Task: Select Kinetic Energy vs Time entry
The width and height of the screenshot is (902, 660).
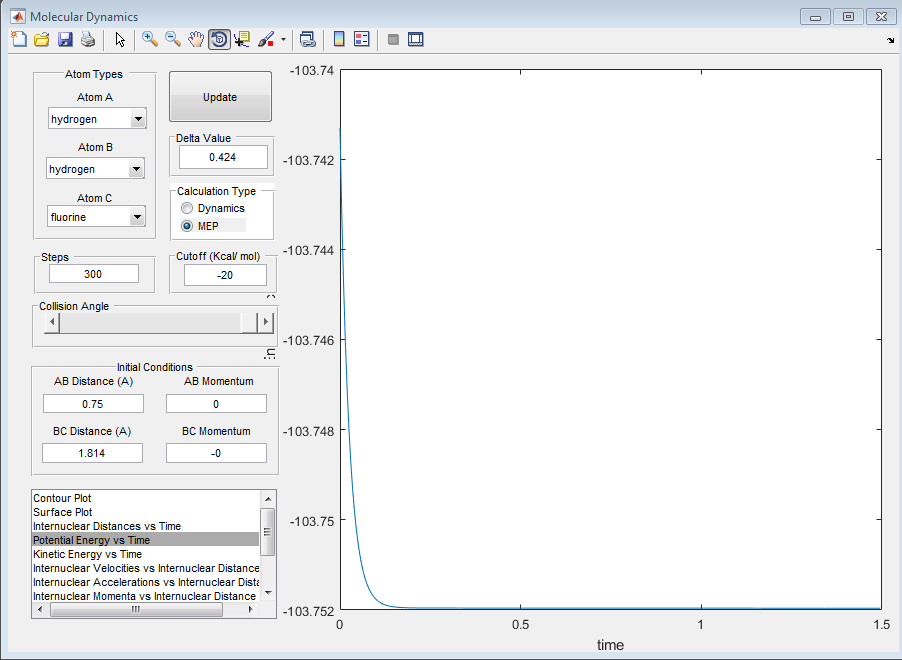Action: (88, 554)
